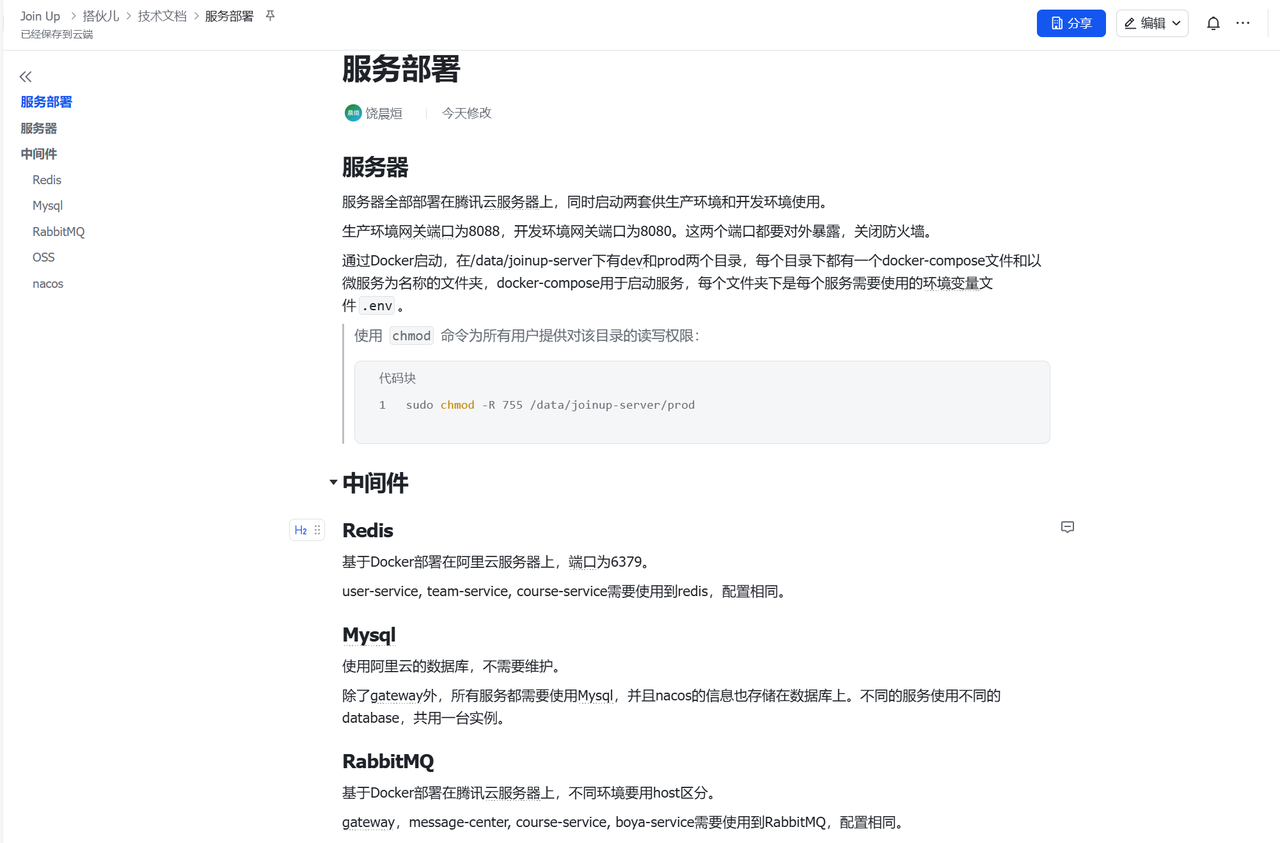
Task: Click the 使用阿里云的数据库 paragraph
Action: point(452,666)
